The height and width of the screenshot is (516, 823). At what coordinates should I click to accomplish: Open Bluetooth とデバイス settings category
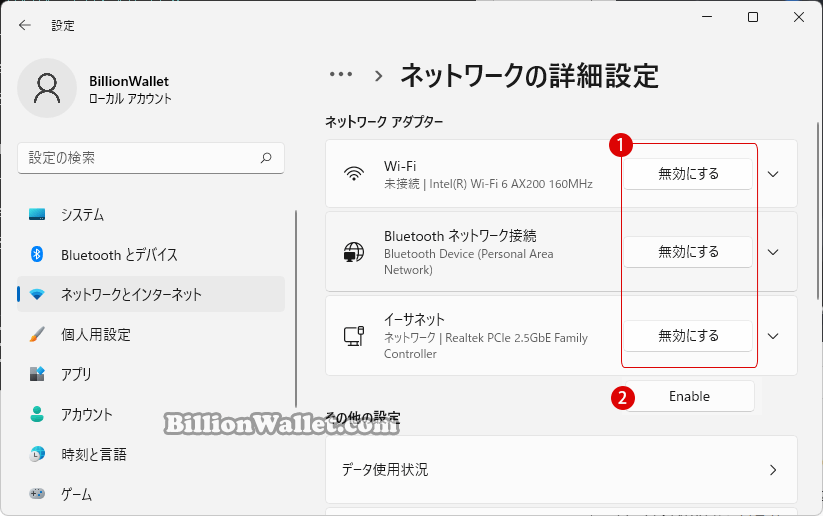[x=151, y=255]
